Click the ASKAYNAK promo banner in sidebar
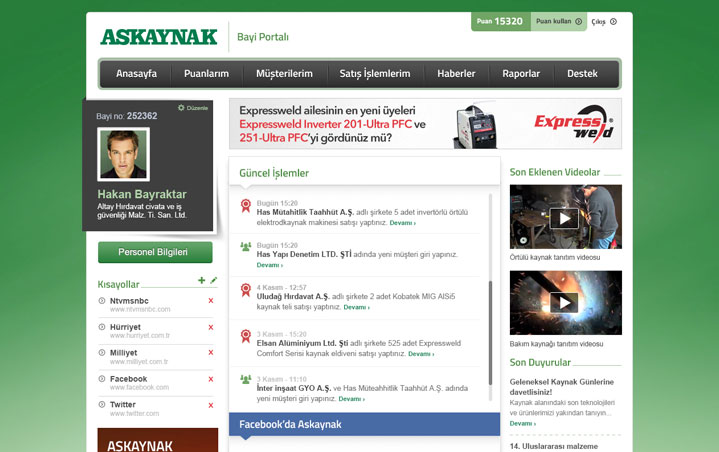 point(158,440)
